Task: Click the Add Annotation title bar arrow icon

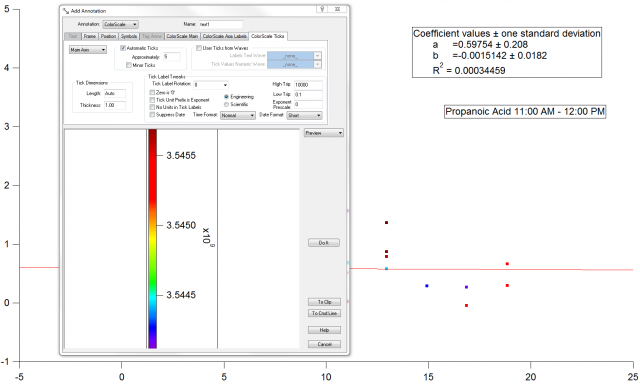Action: (x=66, y=11)
